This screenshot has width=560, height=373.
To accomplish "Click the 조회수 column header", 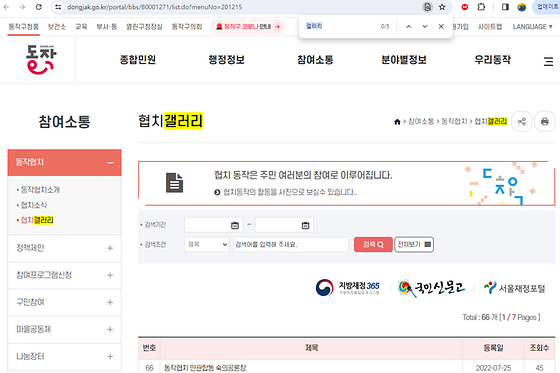I will pos(539,348).
